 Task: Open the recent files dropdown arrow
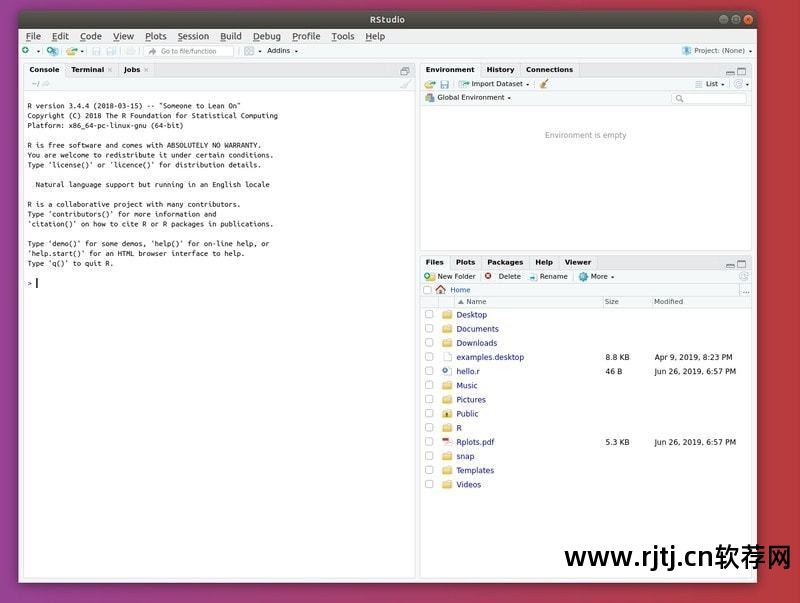pyautogui.click(x=82, y=52)
